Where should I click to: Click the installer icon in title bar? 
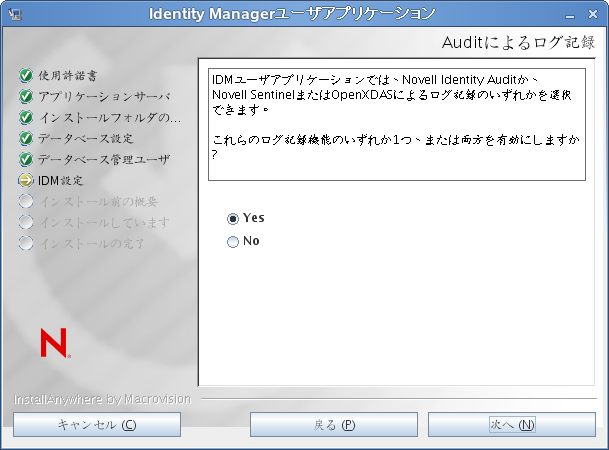(15, 14)
